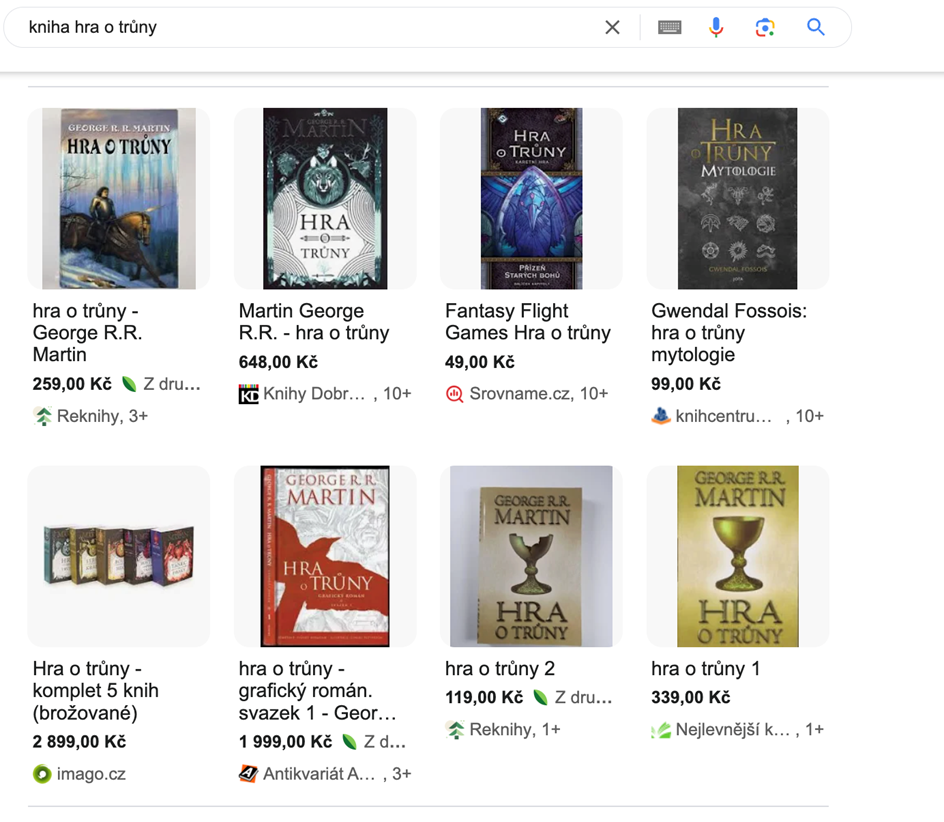Open the 'hra o trůny 1' title link
Viewport: 944px width, 822px height.
(x=706, y=668)
